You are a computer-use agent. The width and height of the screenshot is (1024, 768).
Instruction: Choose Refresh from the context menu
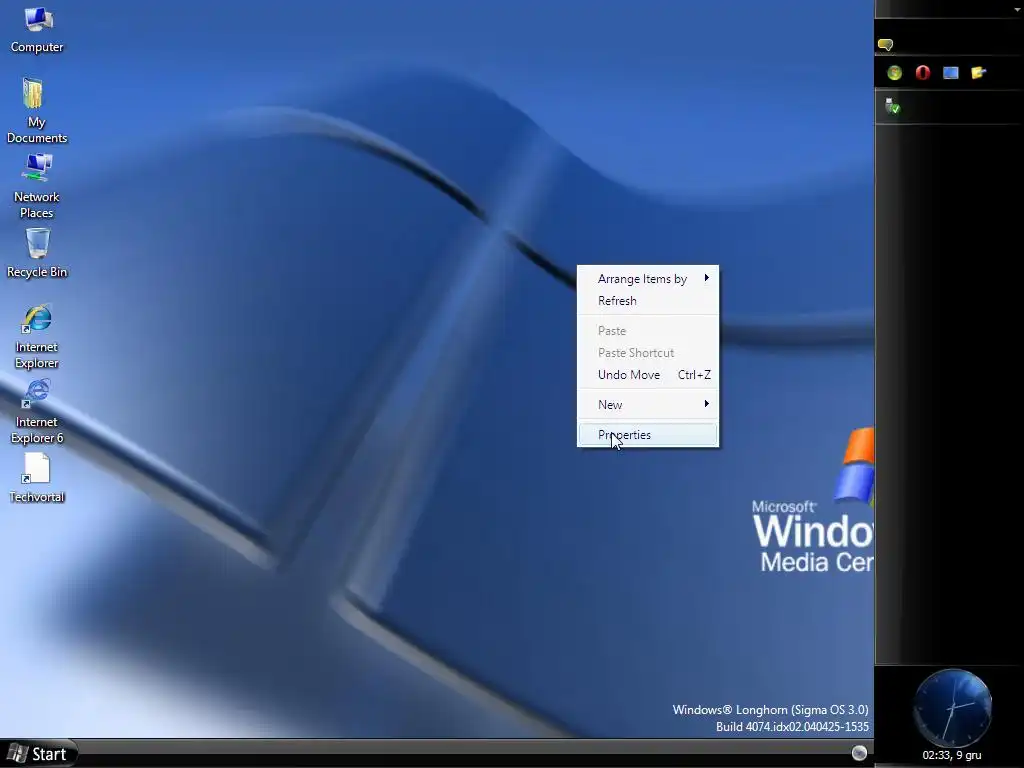click(648, 300)
